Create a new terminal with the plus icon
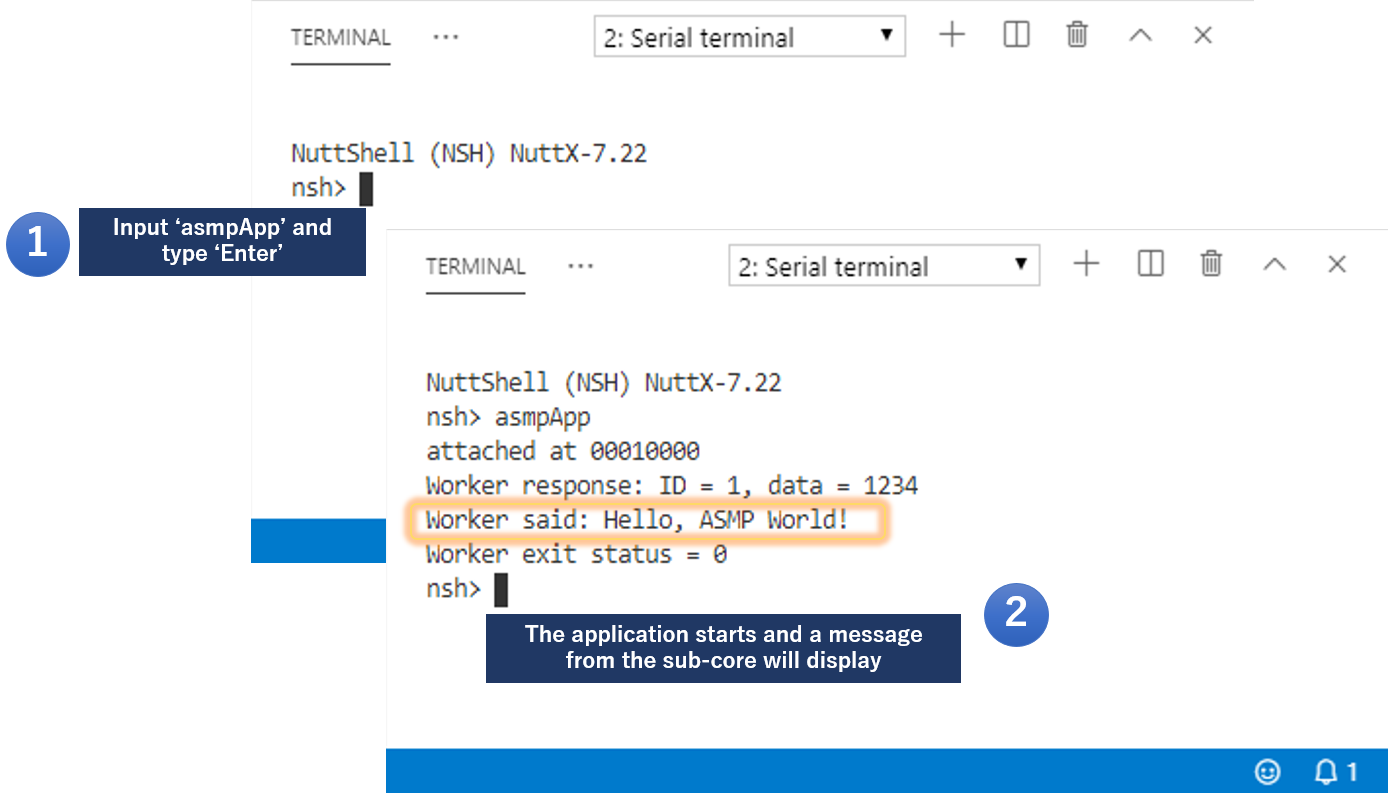Screen dimensions: 1388x793 (1086, 264)
